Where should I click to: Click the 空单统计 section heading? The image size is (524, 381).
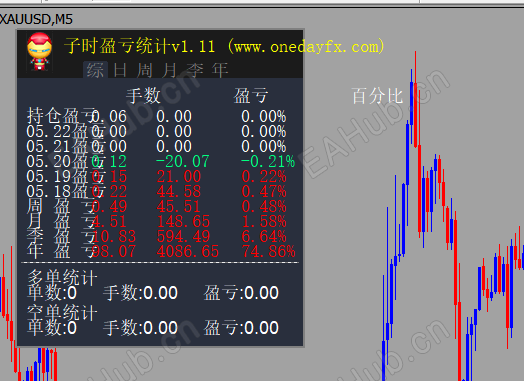(x=62, y=312)
